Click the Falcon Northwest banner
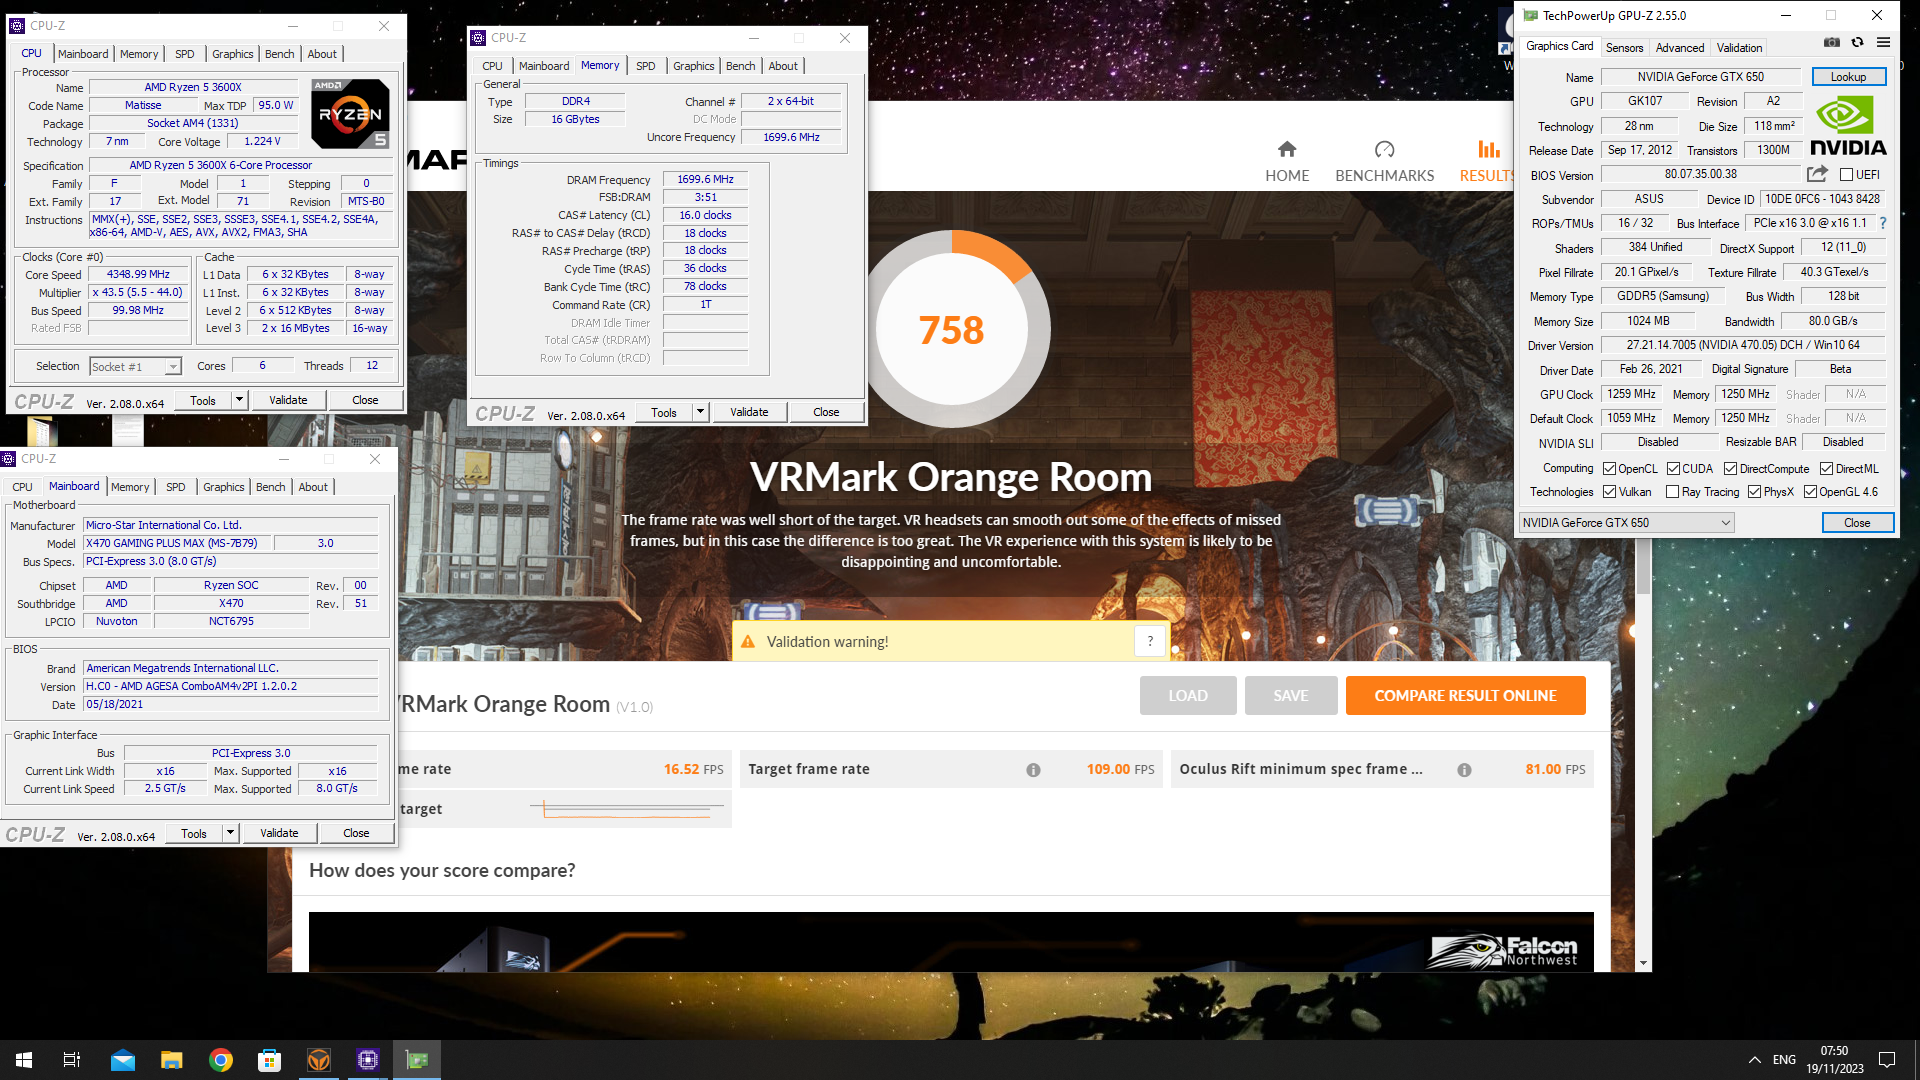The height and width of the screenshot is (1080, 1920). click(x=951, y=941)
